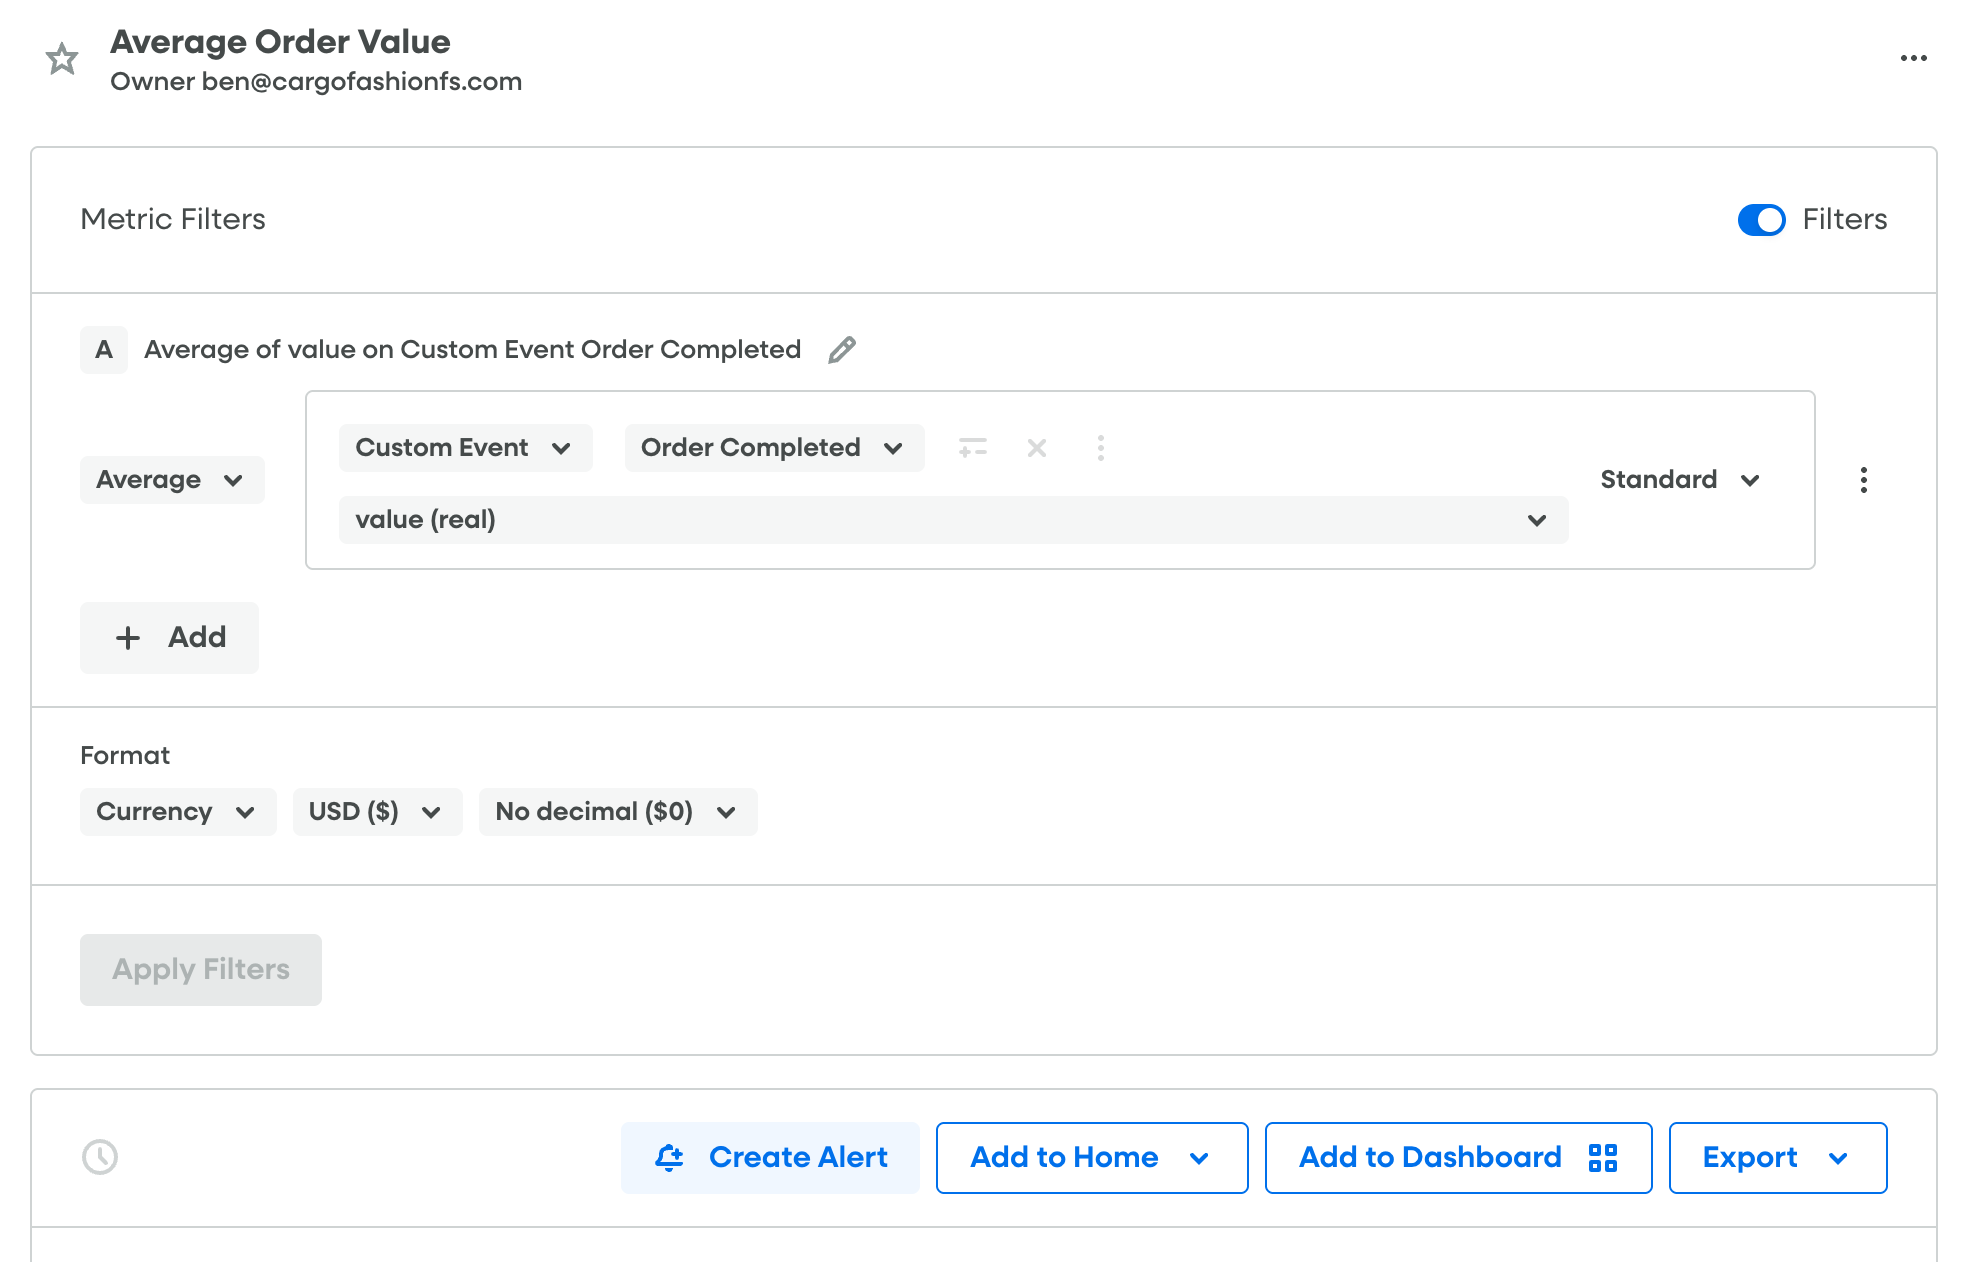Open the No decimal ($0) dropdown
This screenshot has width=1962, height=1262.
pos(618,811)
